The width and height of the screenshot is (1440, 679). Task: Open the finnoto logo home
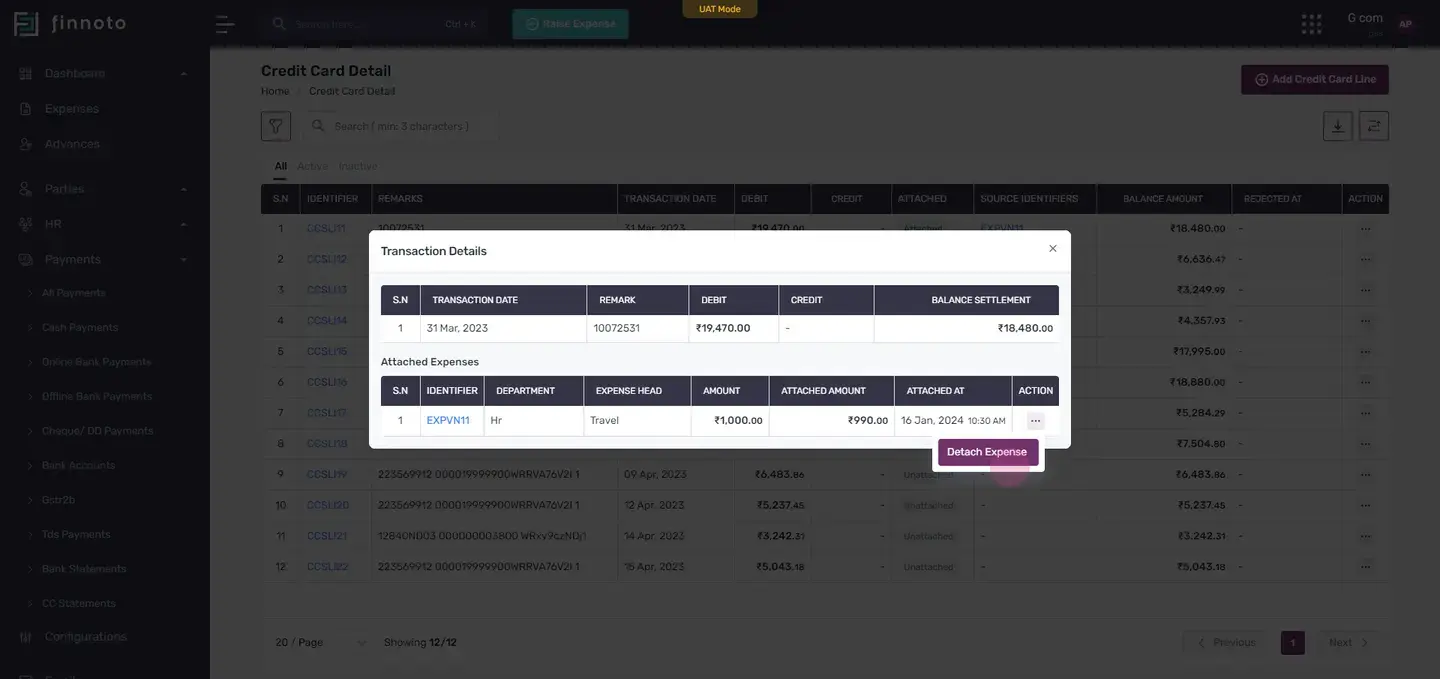(x=70, y=23)
